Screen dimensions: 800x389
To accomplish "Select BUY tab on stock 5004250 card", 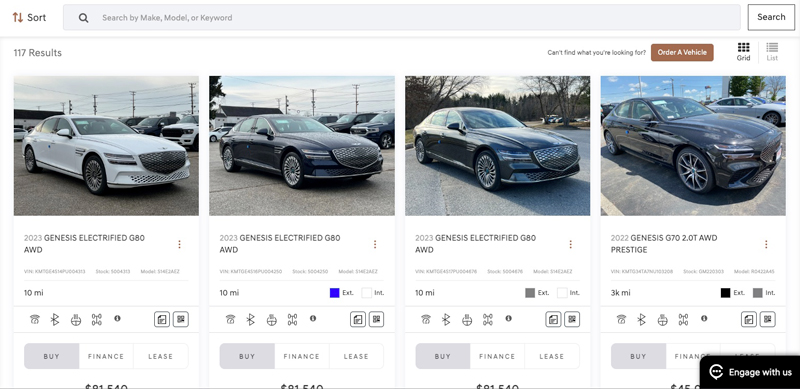I will click(x=247, y=356).
